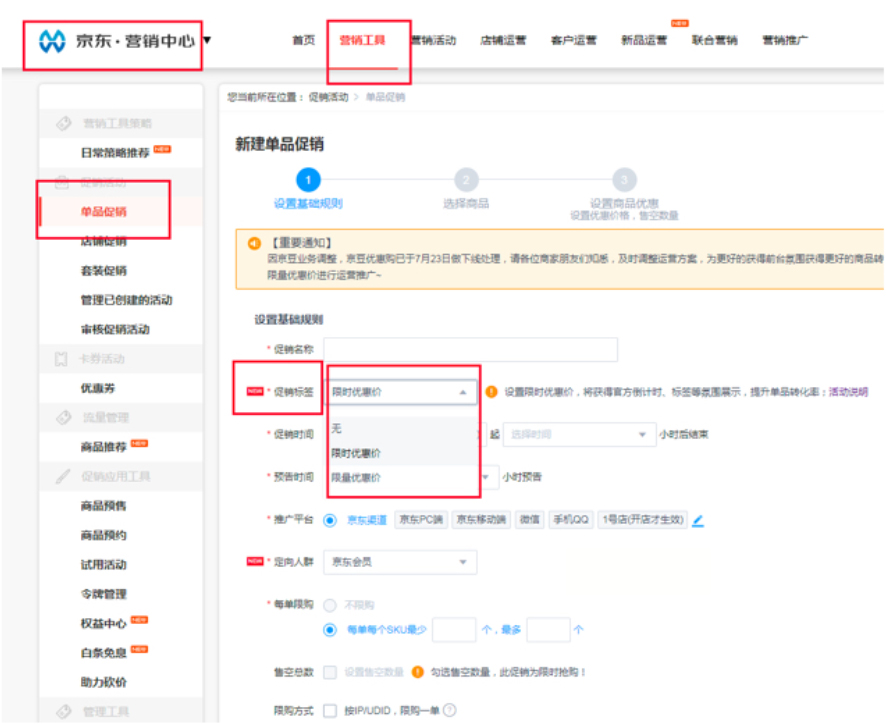The height and width of the screenshot is (724, 886).
Task: Click the orange warning icon next to 设置售空数量
Action: (x=419, y=672)
